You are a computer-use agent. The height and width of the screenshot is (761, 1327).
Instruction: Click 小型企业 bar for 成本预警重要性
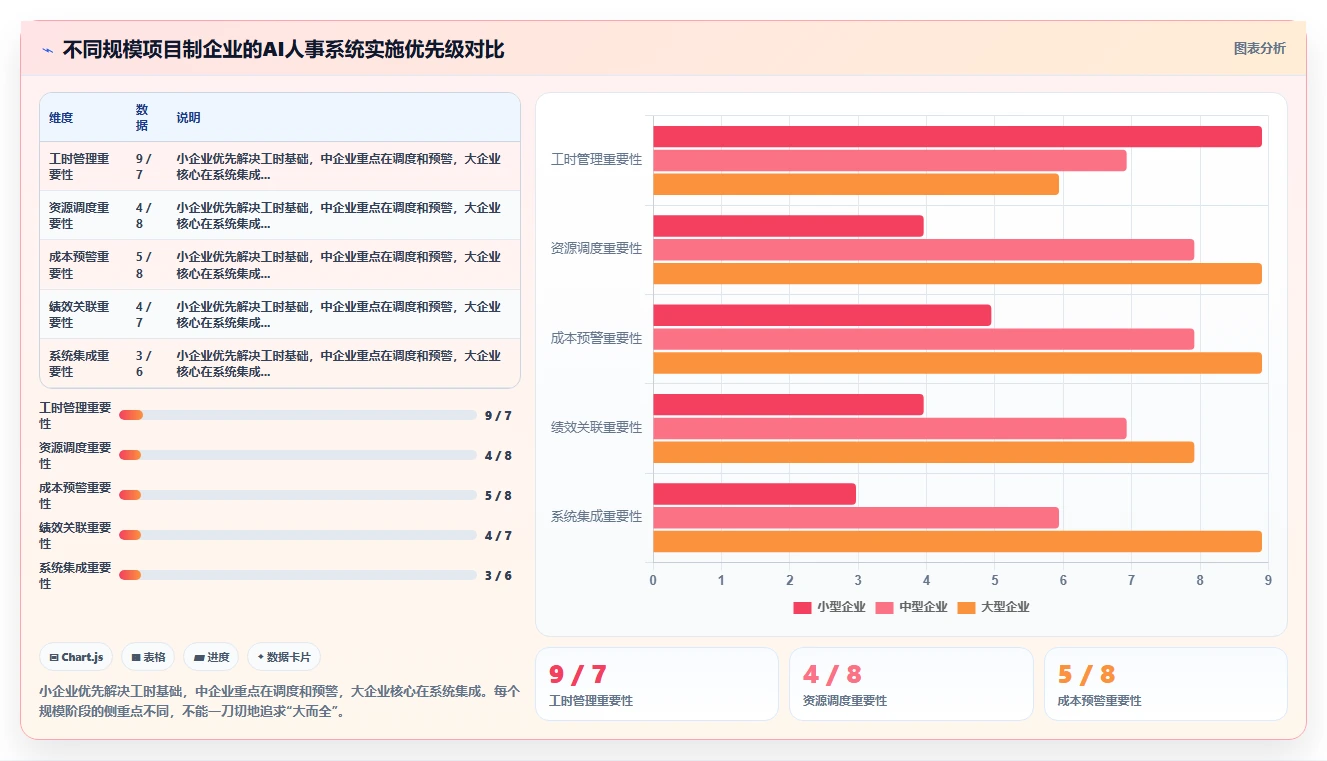(822, 315)
